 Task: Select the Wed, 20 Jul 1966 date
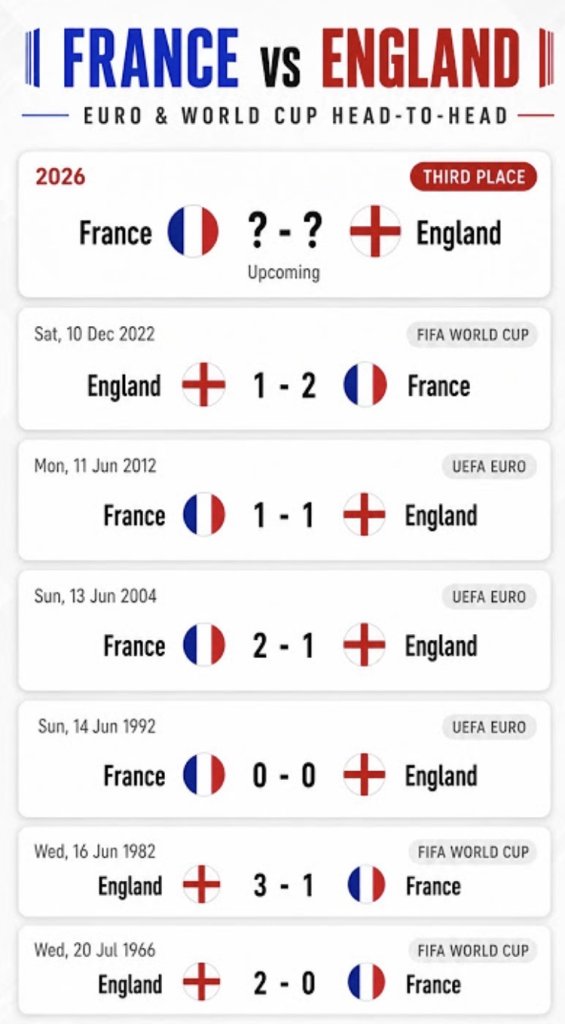(95, 949)
